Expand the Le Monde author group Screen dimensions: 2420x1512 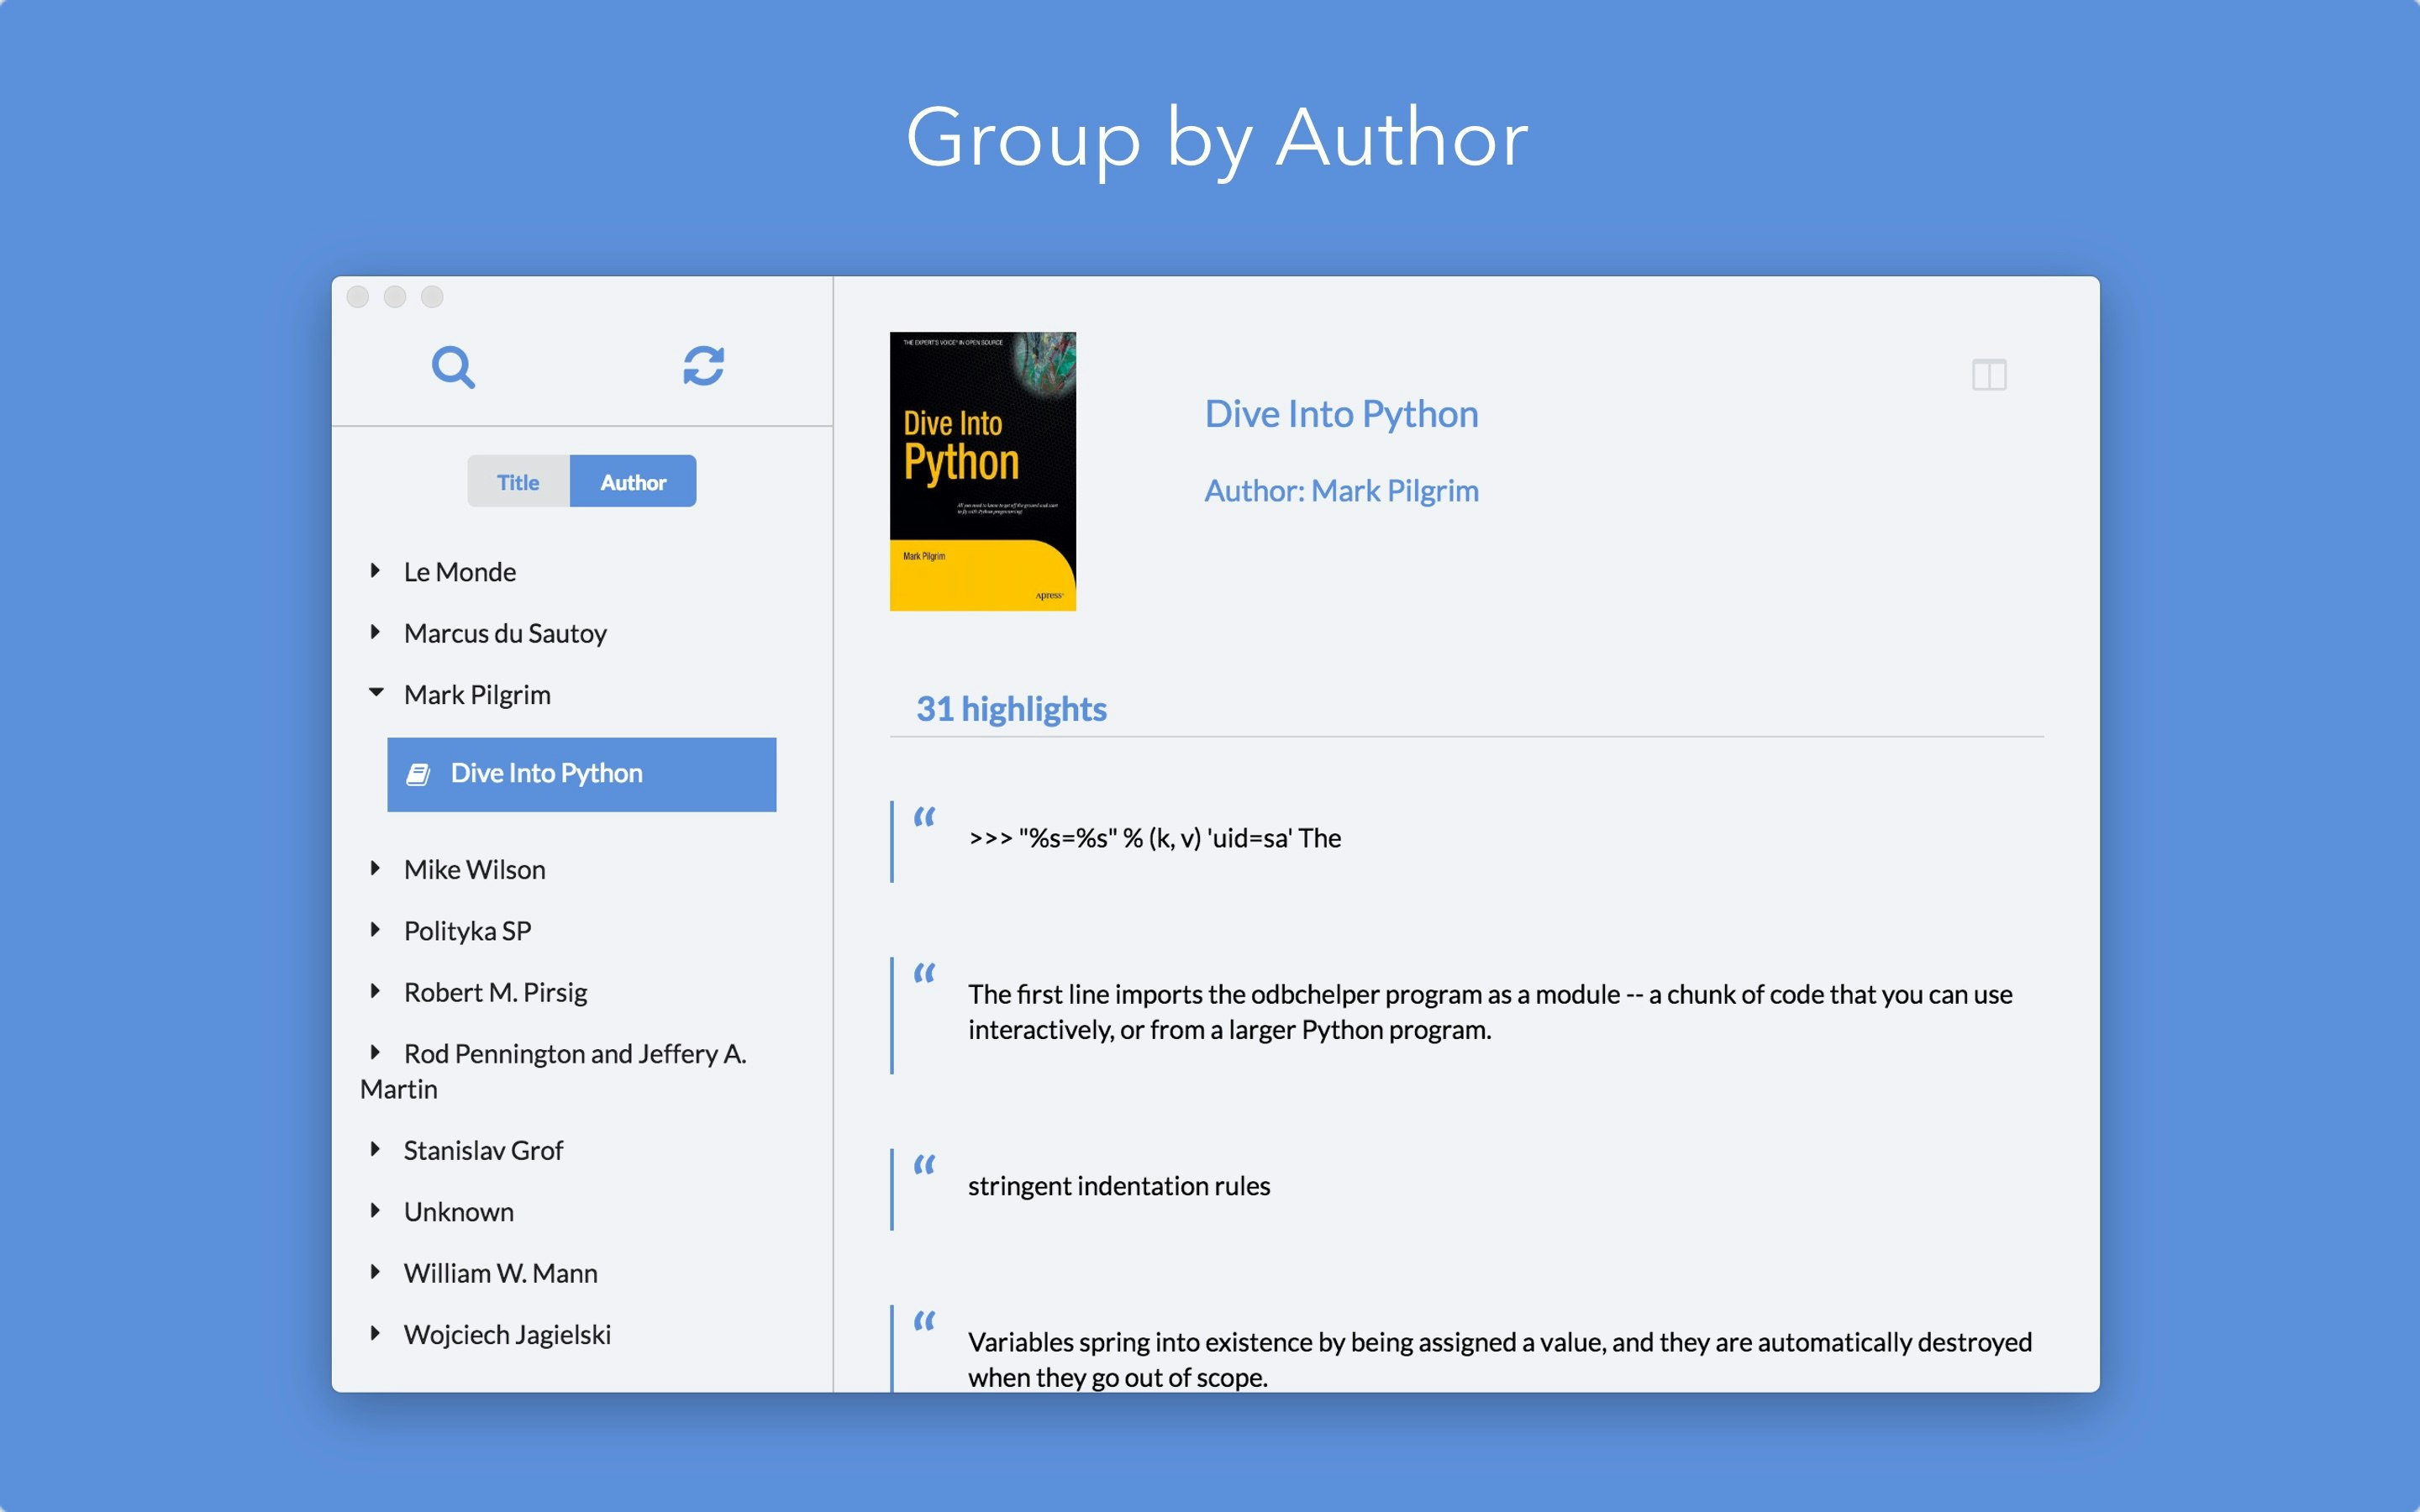(376, 571)
